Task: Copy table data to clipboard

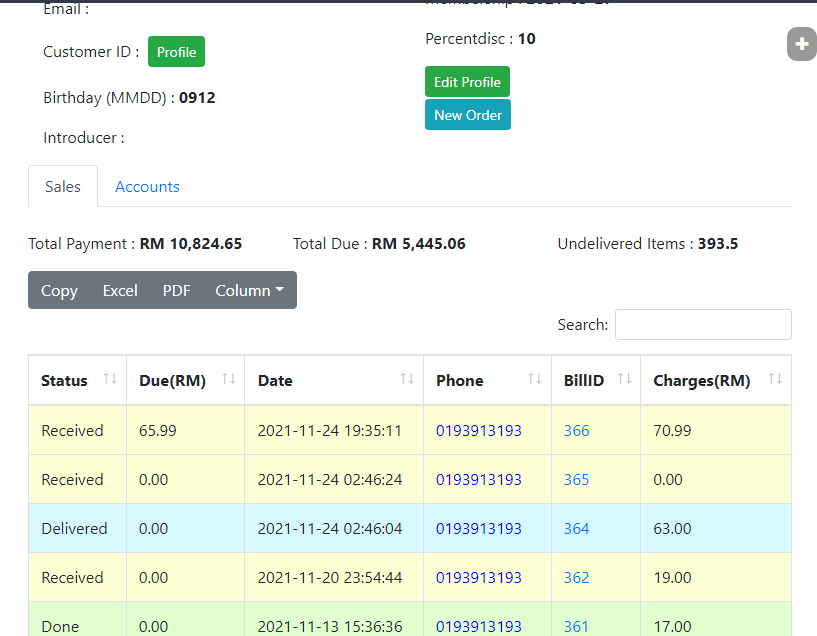Action: [x=59, y=290]
